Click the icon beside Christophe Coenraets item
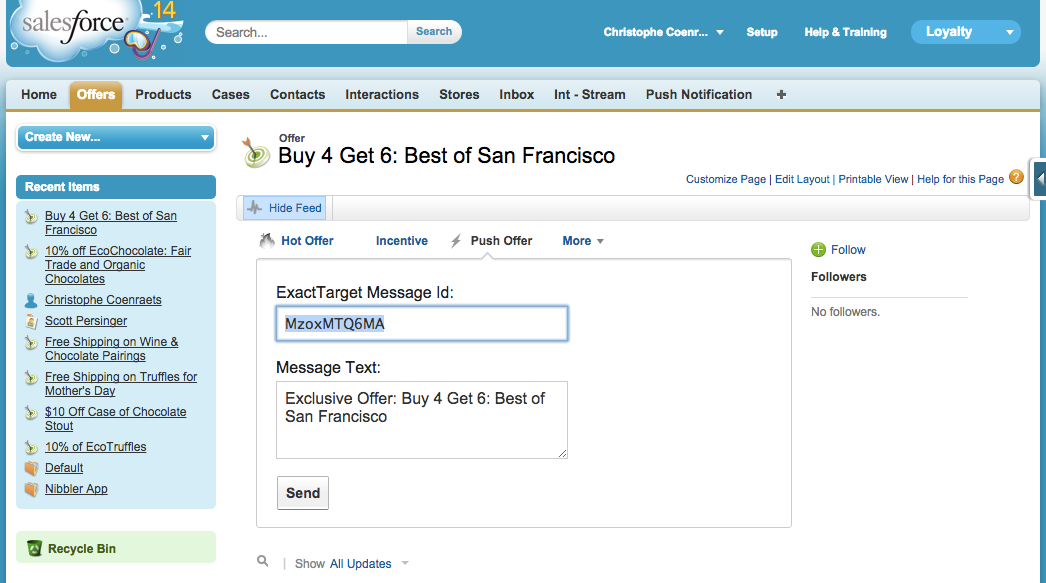The width and height of the screenshot is (1046, 583). 31,300
